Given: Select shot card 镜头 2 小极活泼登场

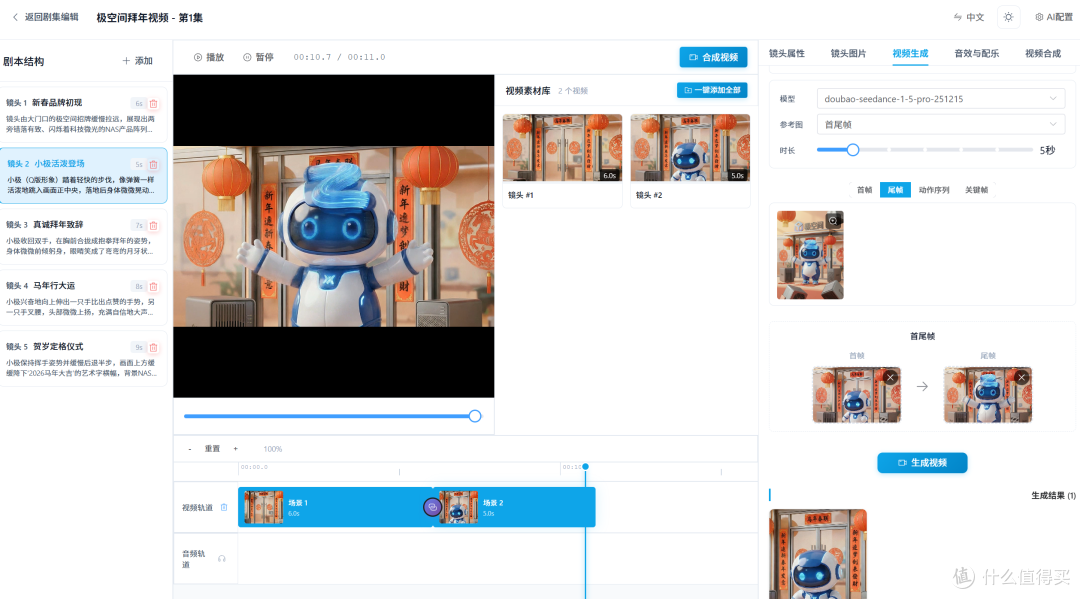Looking at the screenshot, I should 83,176.
